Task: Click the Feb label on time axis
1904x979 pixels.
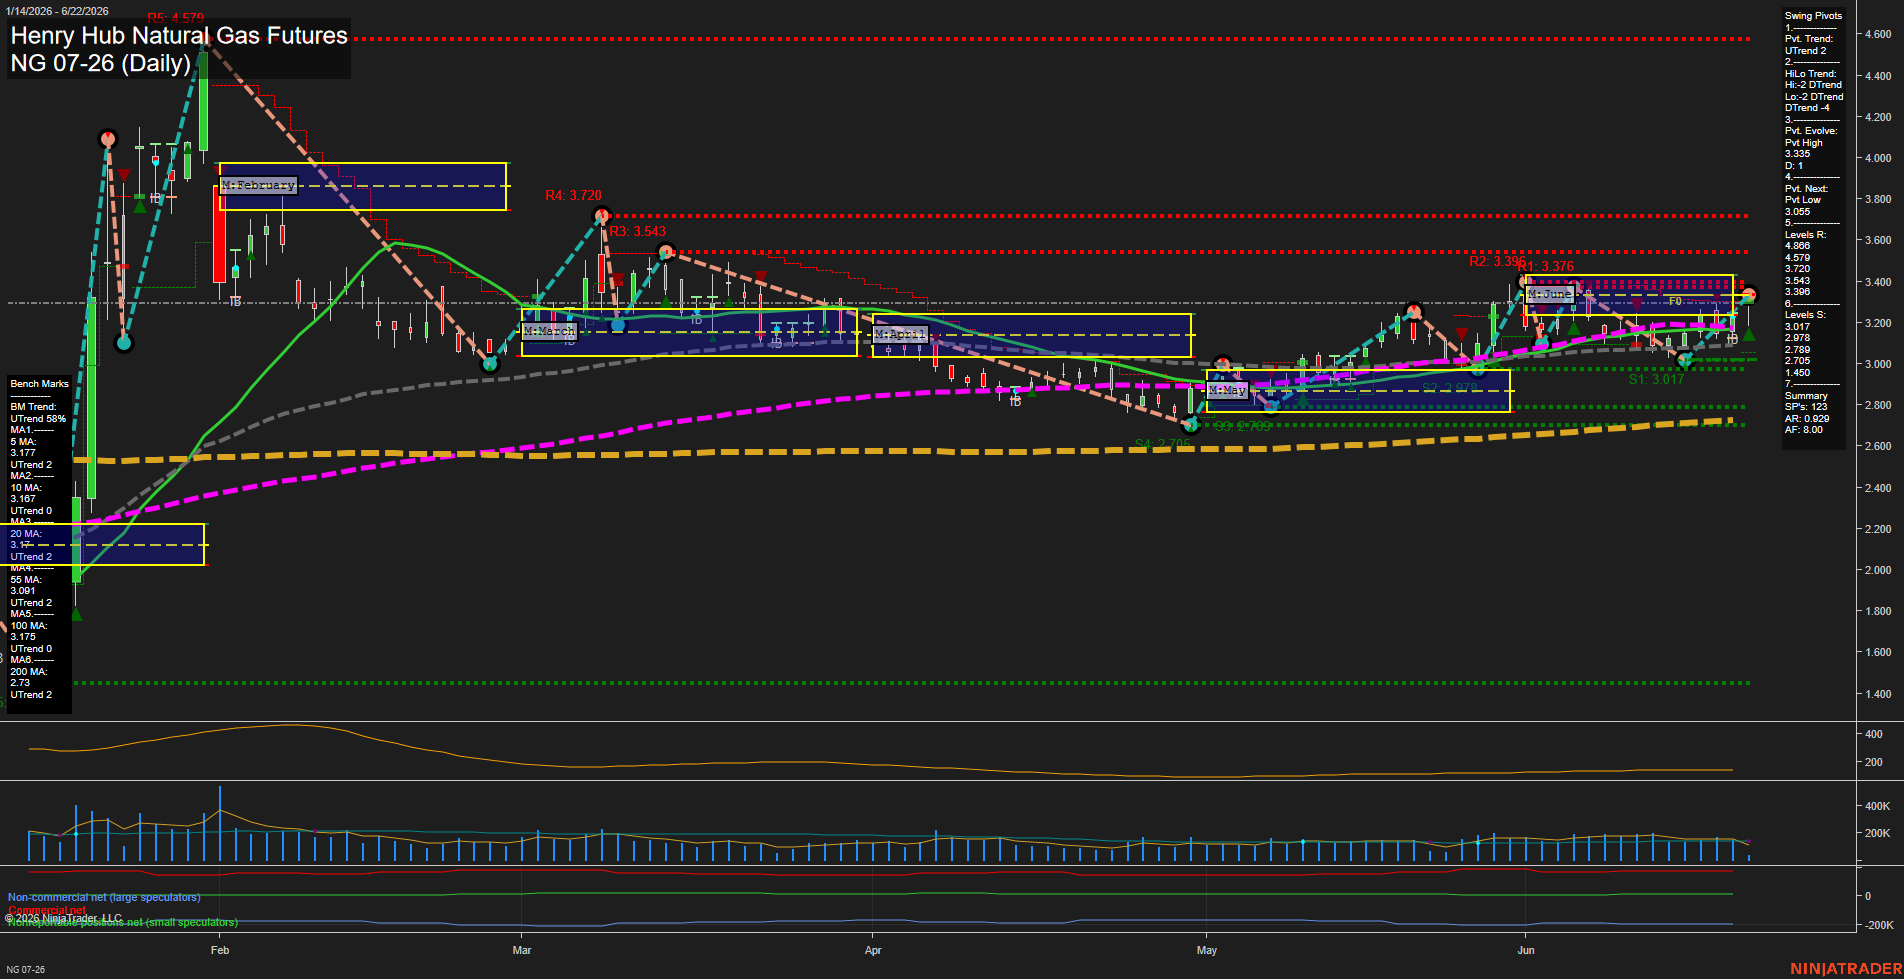Action: (x=220, y=950)
